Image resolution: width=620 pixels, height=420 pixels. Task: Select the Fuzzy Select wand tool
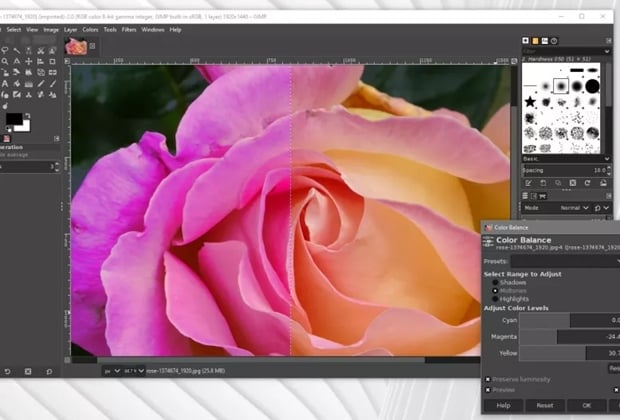(17, 51)
